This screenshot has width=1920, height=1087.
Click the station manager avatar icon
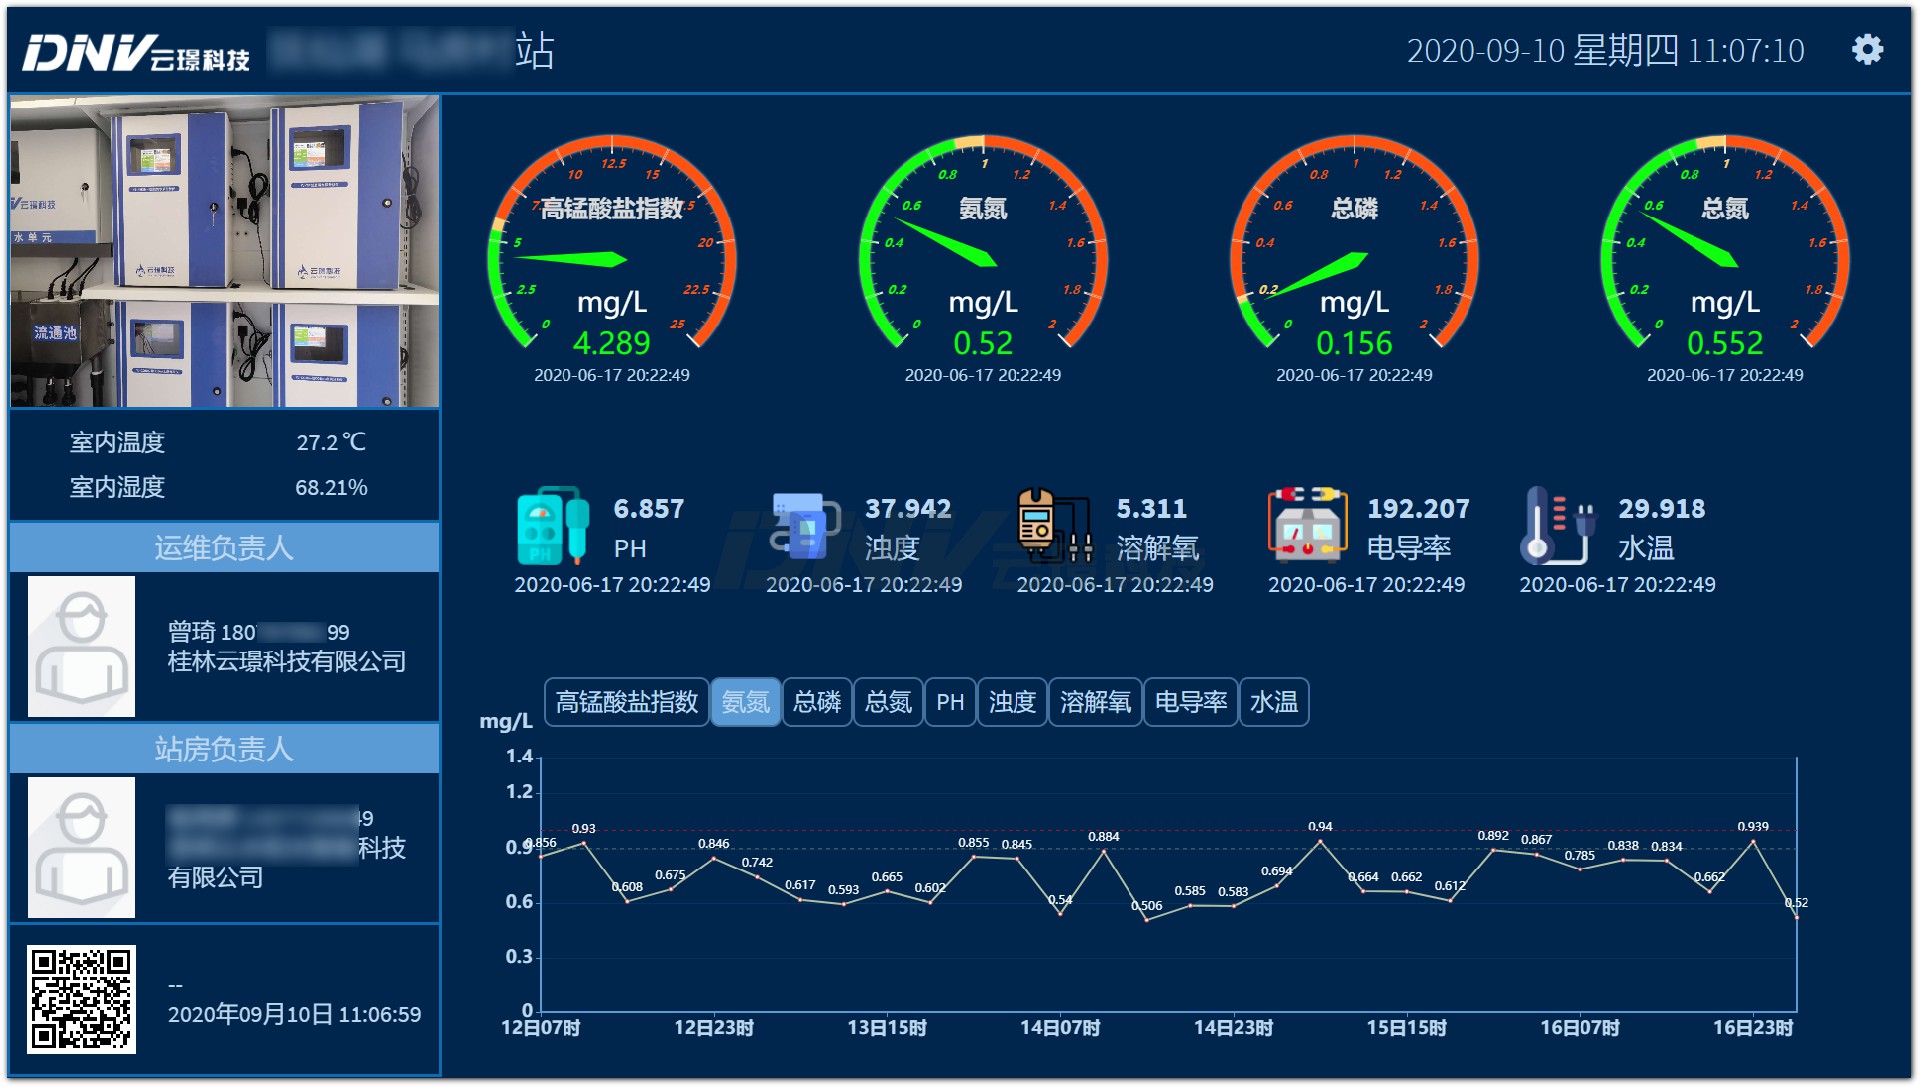(81, 847)
